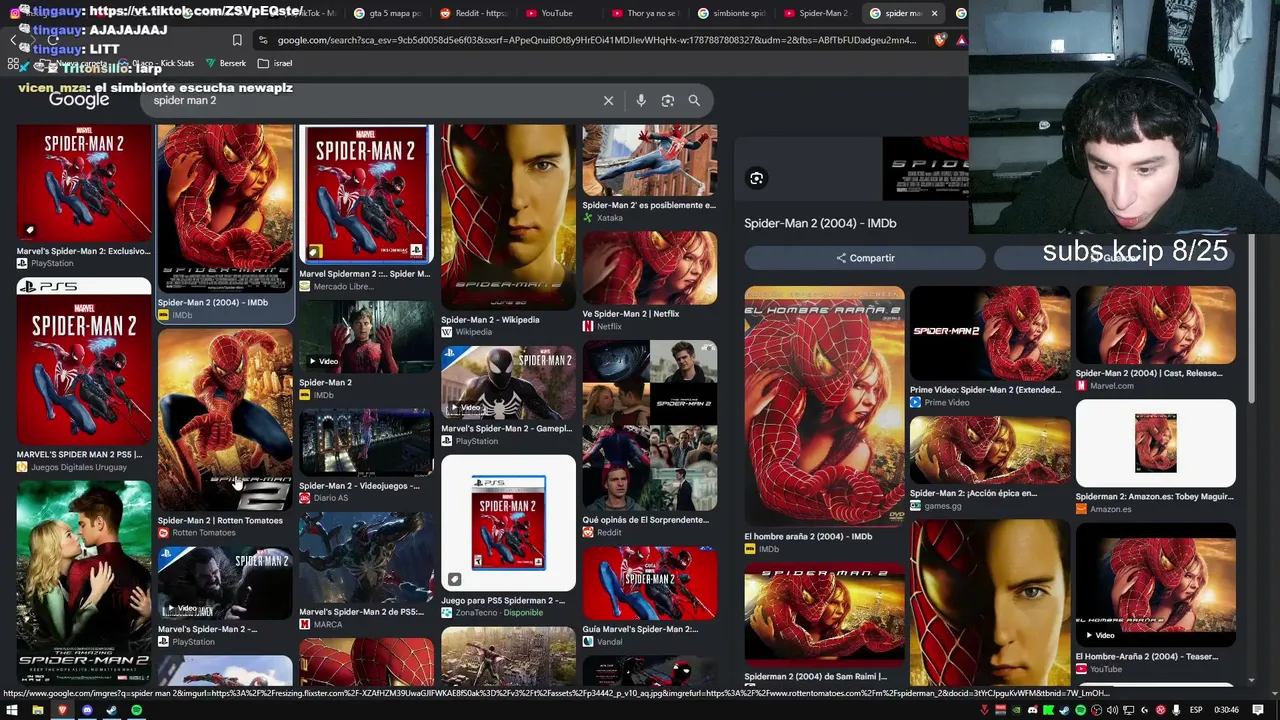The width and height of the screenshot is (1280, 720).
Task: Open the israel bookmarks folder
Action: 275,63
